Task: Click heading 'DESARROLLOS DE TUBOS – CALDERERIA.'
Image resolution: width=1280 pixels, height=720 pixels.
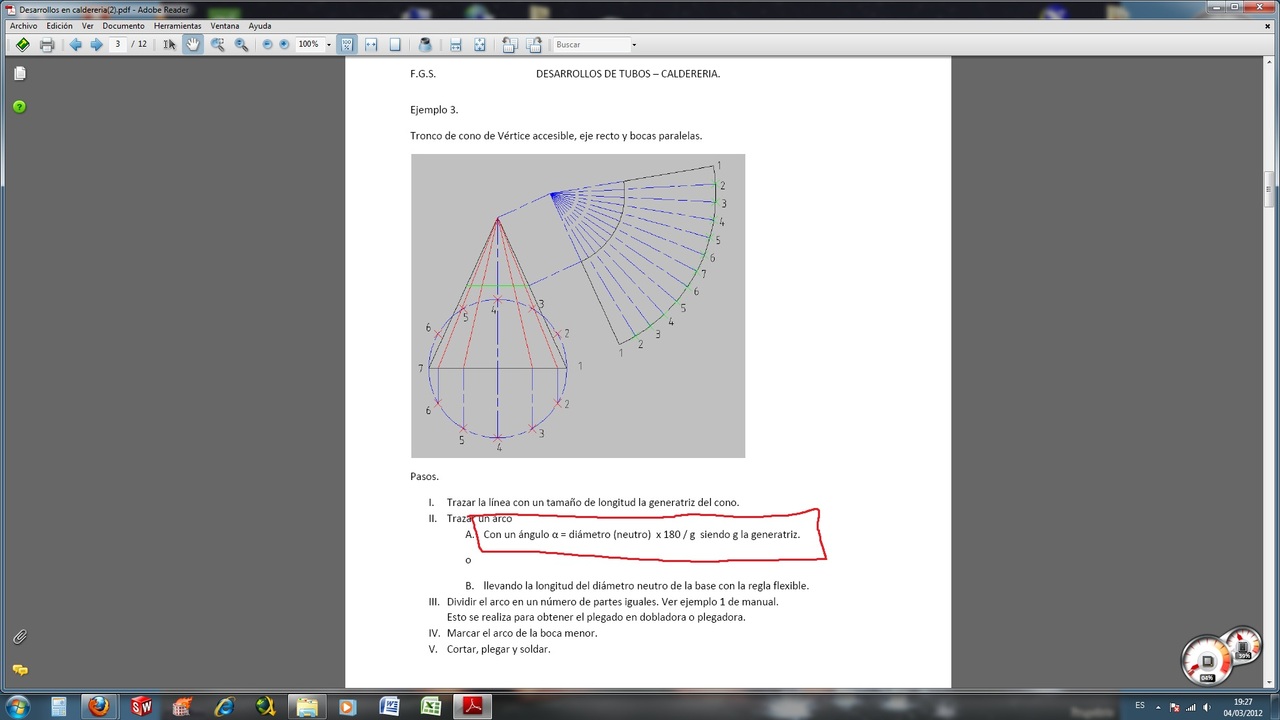Action: click(x=628, y=73)
